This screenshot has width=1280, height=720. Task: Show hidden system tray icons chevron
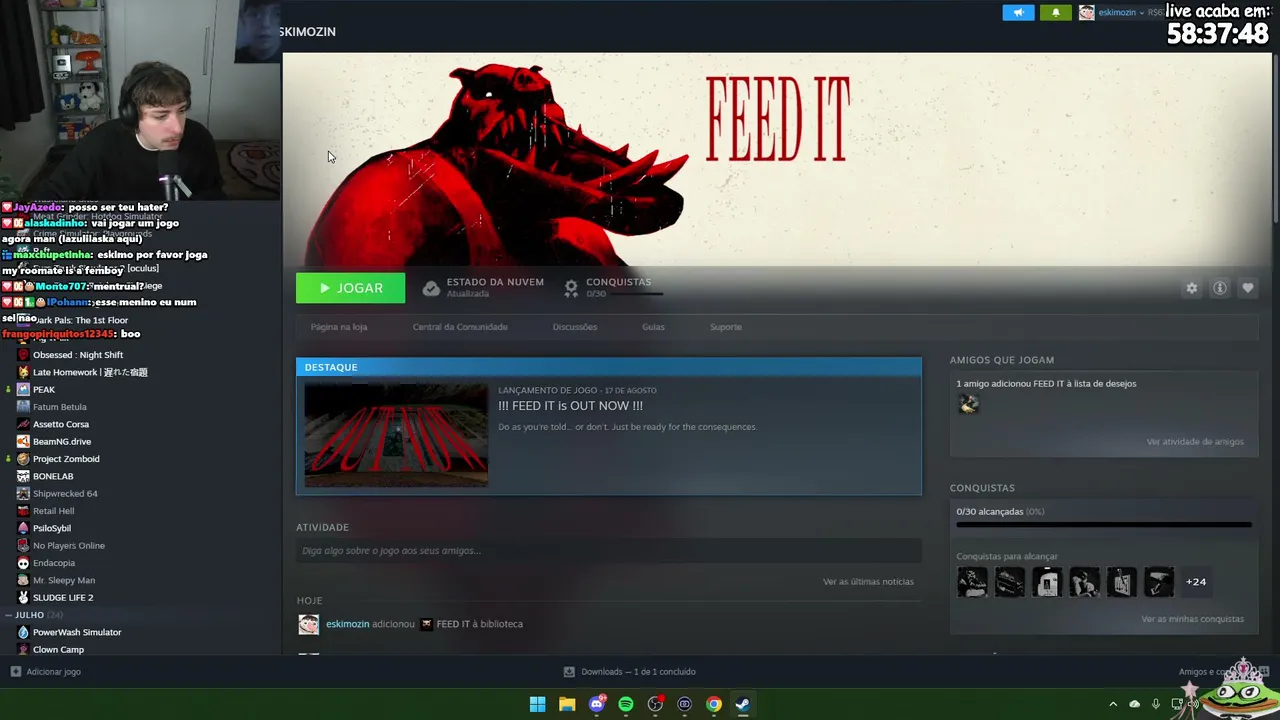click(1113, 704)
